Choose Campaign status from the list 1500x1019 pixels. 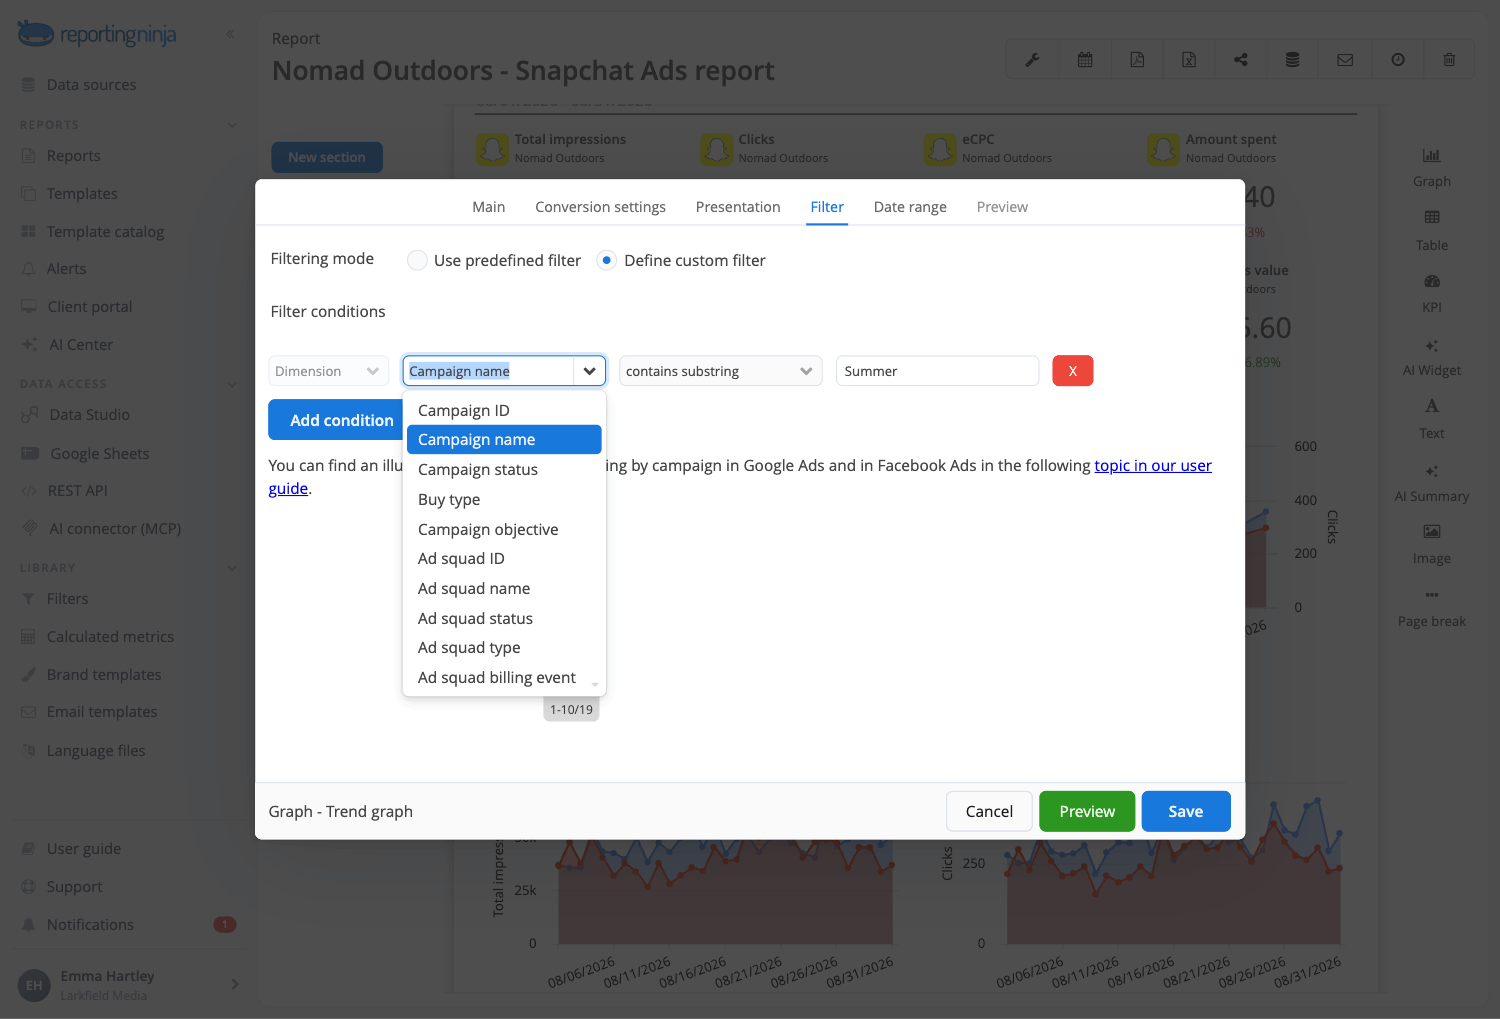504,470
